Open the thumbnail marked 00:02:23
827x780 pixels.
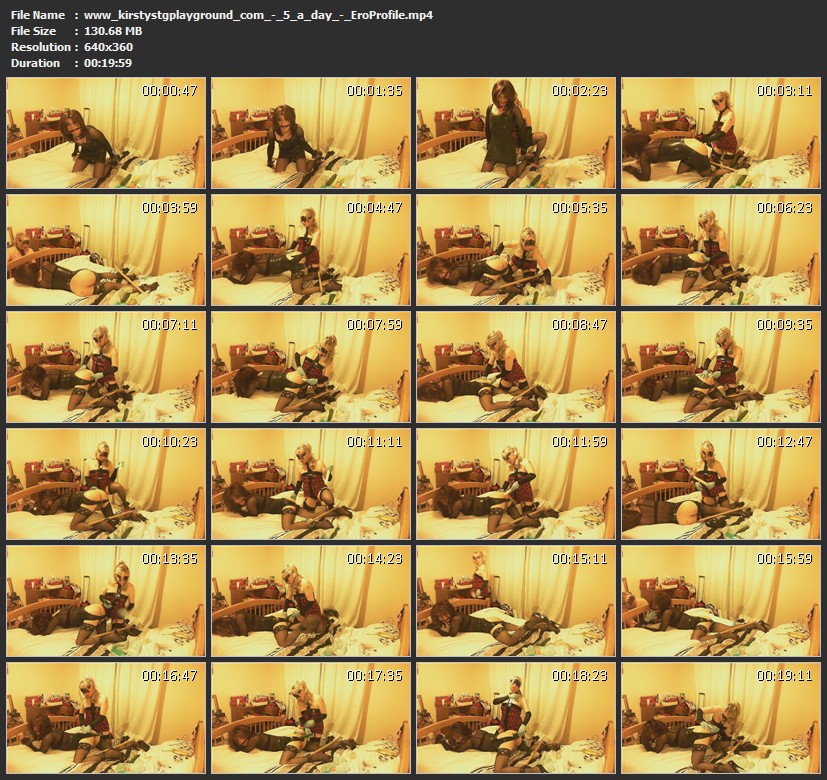[516, 134]
